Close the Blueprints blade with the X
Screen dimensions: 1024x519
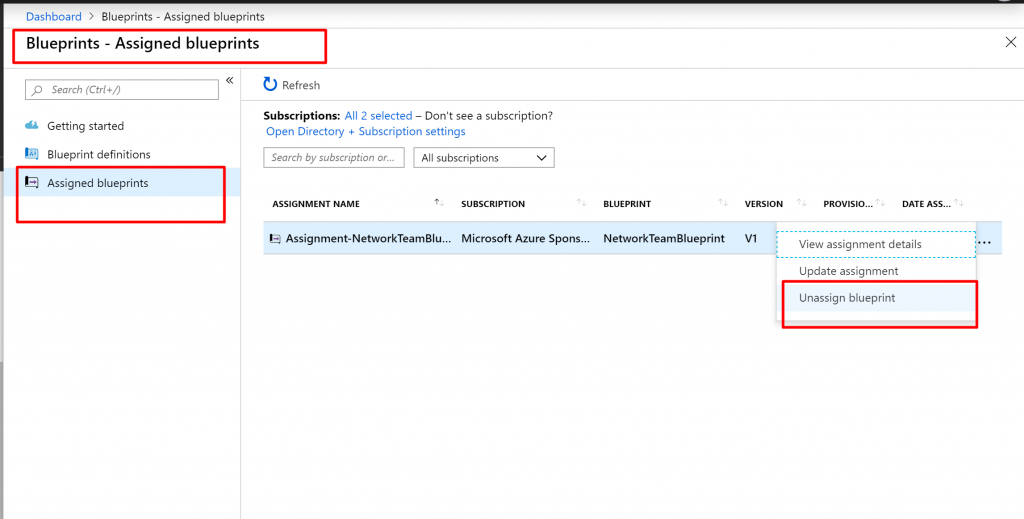[x=1009, y=42]
